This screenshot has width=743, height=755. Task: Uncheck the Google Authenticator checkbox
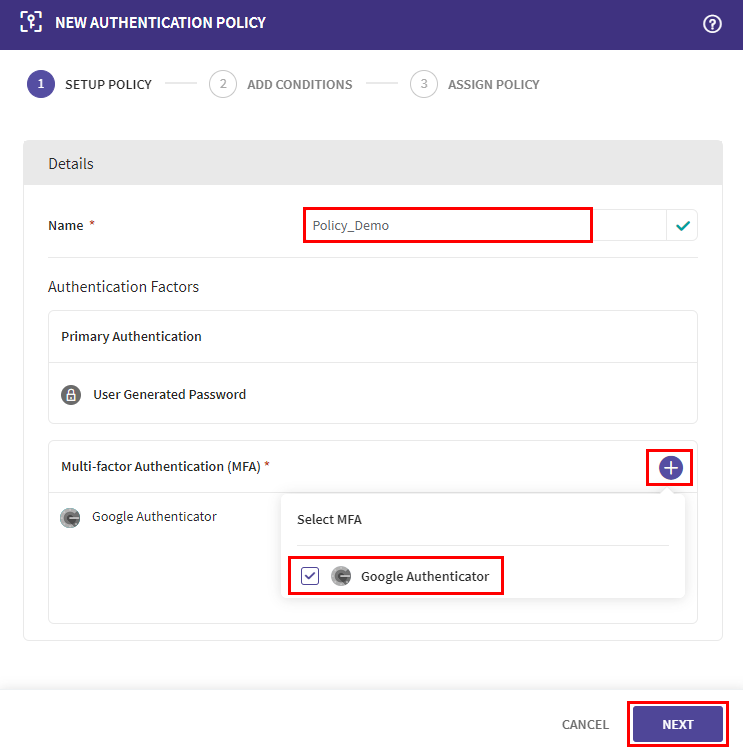(310, 577)
